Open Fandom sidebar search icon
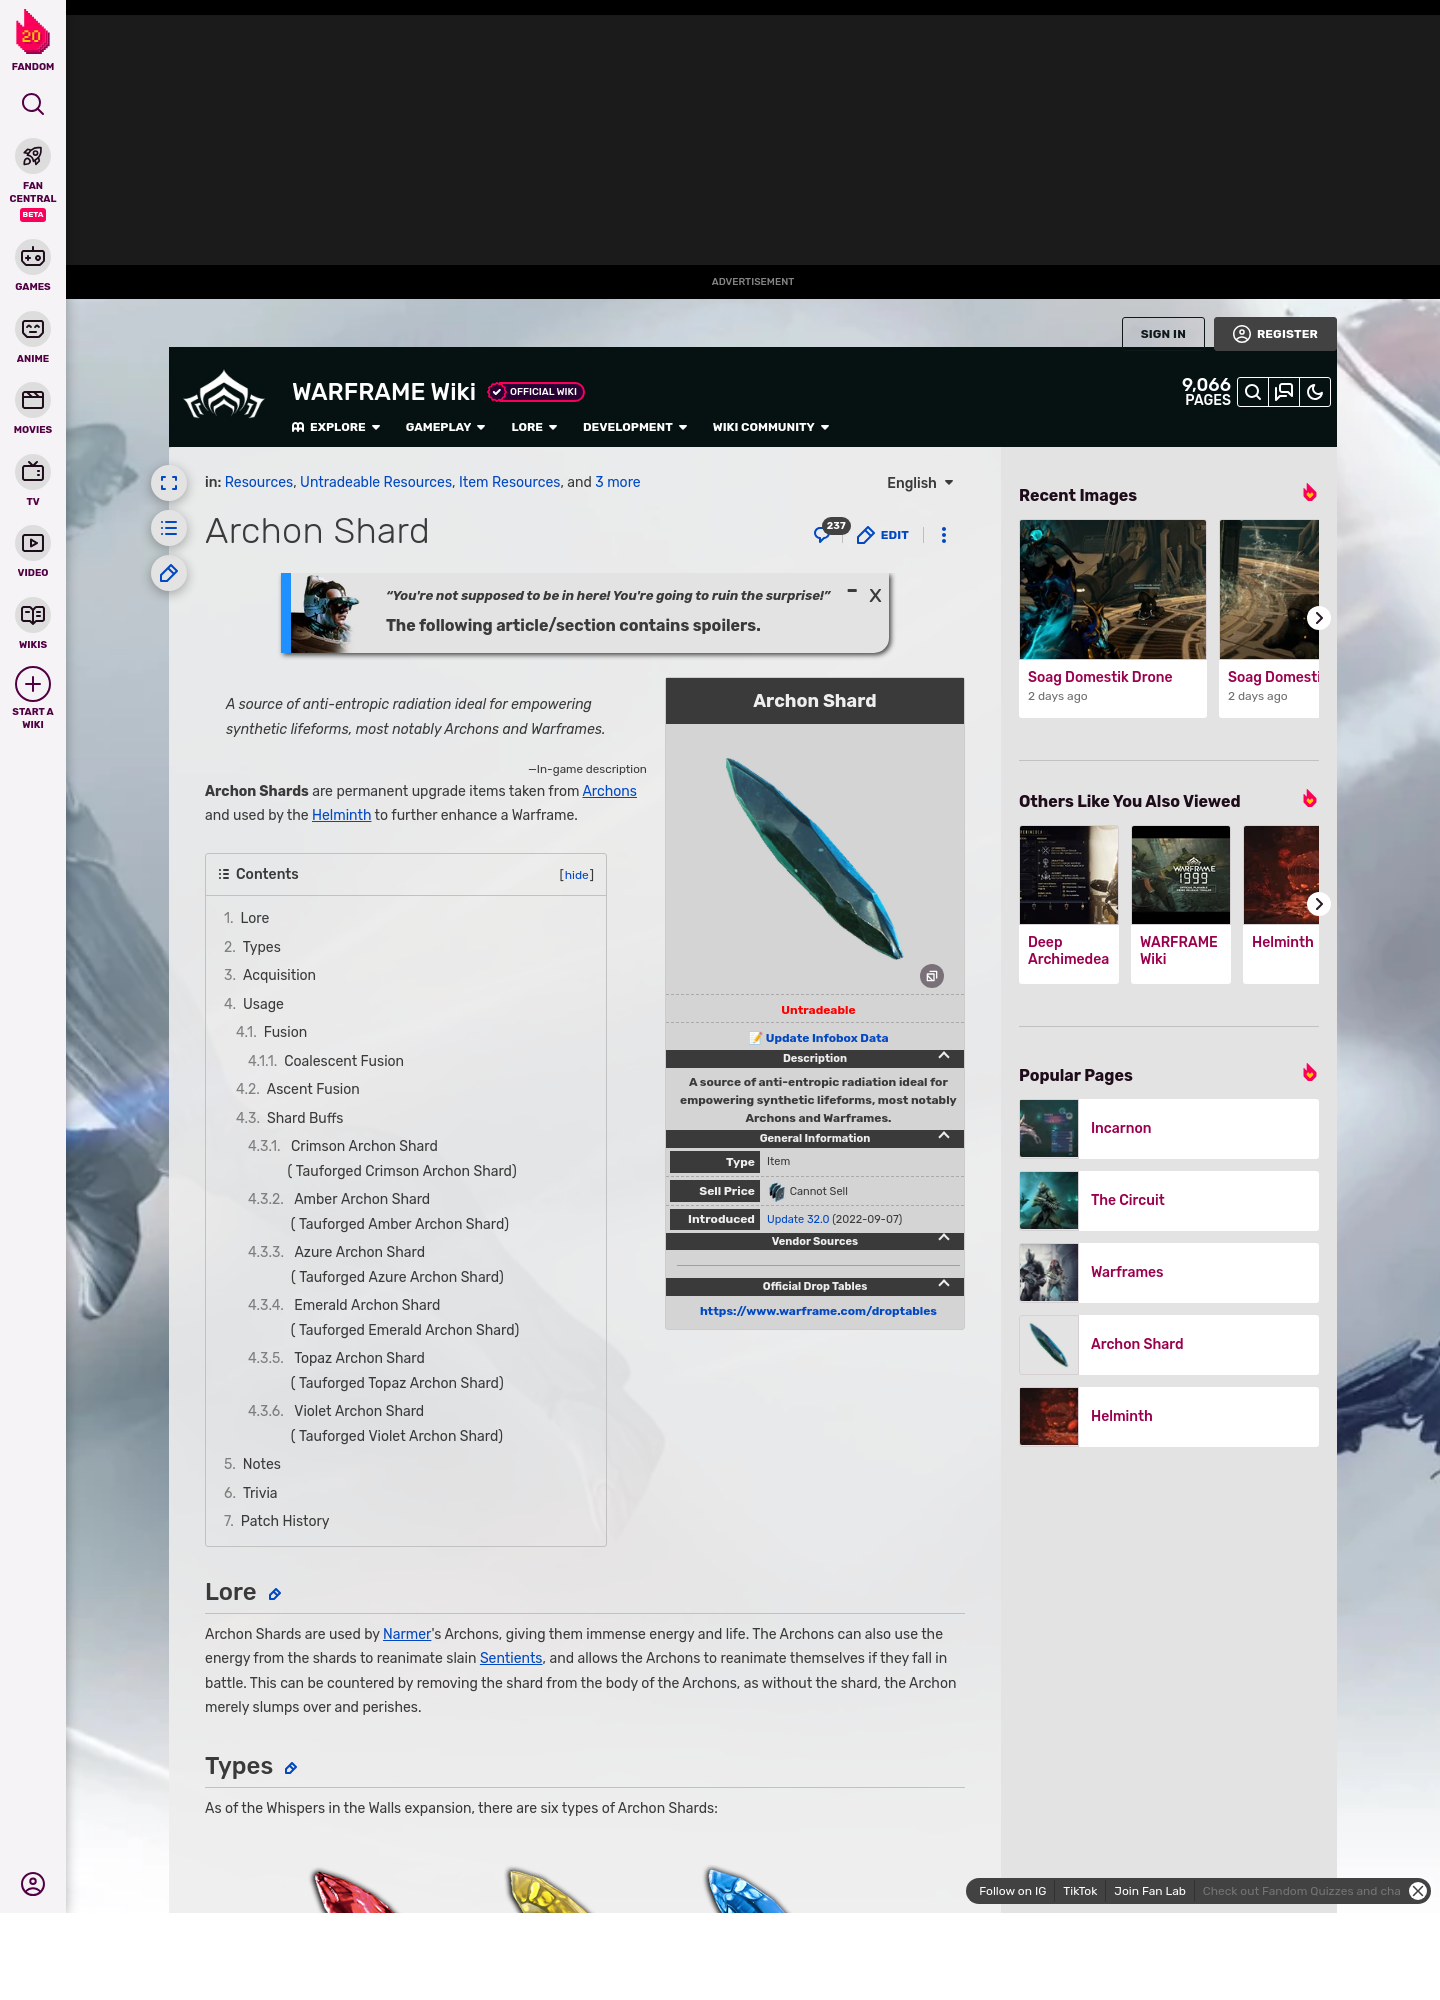The height and width of the screenshot is (2000, 1440). tap(33, 104)
